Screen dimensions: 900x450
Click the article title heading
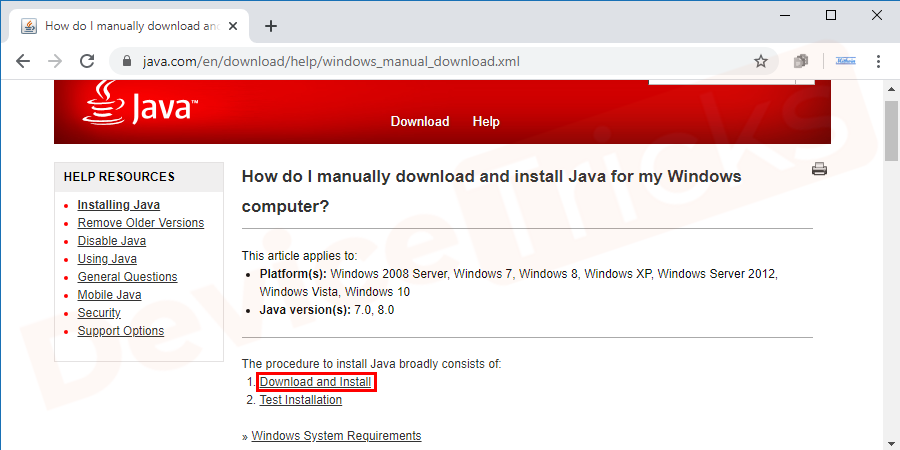pyautogui.click(x=491, y=191)
